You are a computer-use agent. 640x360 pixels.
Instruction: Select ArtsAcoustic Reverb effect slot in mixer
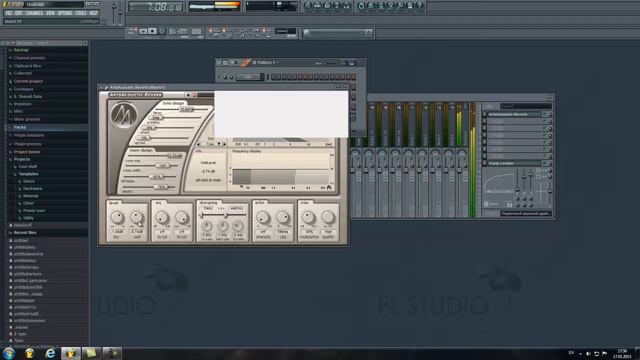[513, 114]
